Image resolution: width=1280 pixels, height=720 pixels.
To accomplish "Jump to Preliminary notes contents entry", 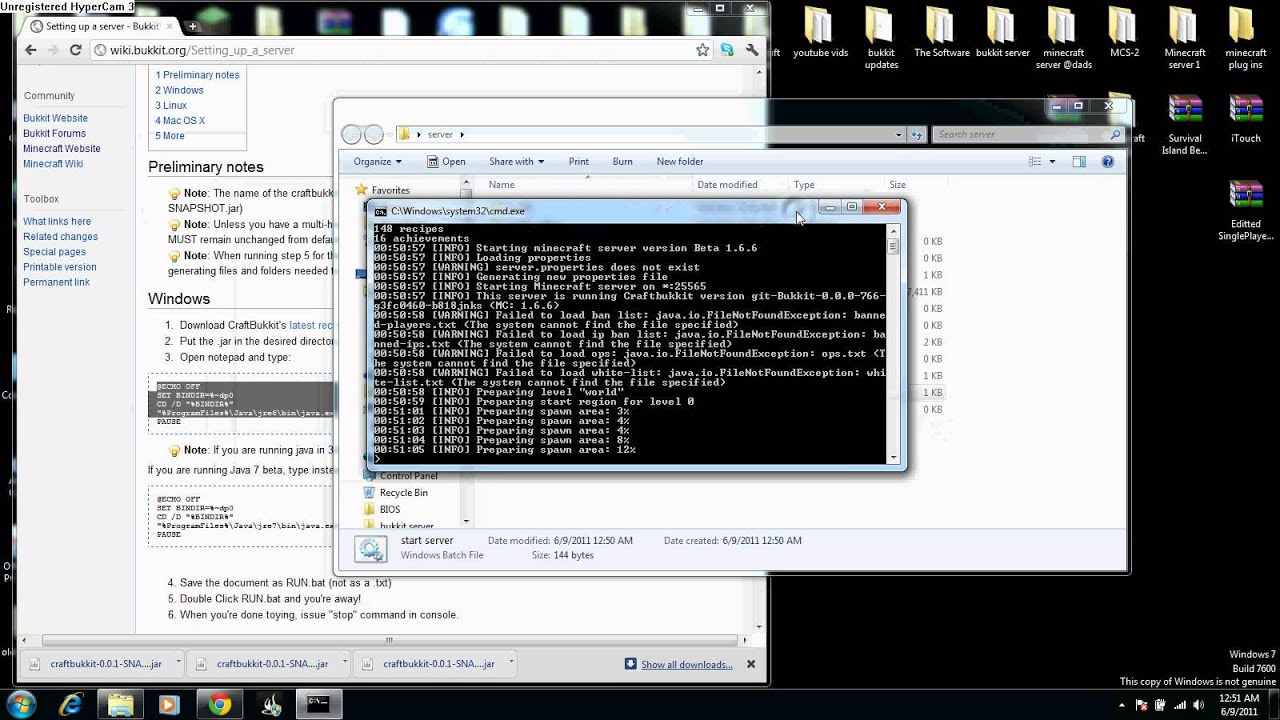I will click(x=197, y=75).
